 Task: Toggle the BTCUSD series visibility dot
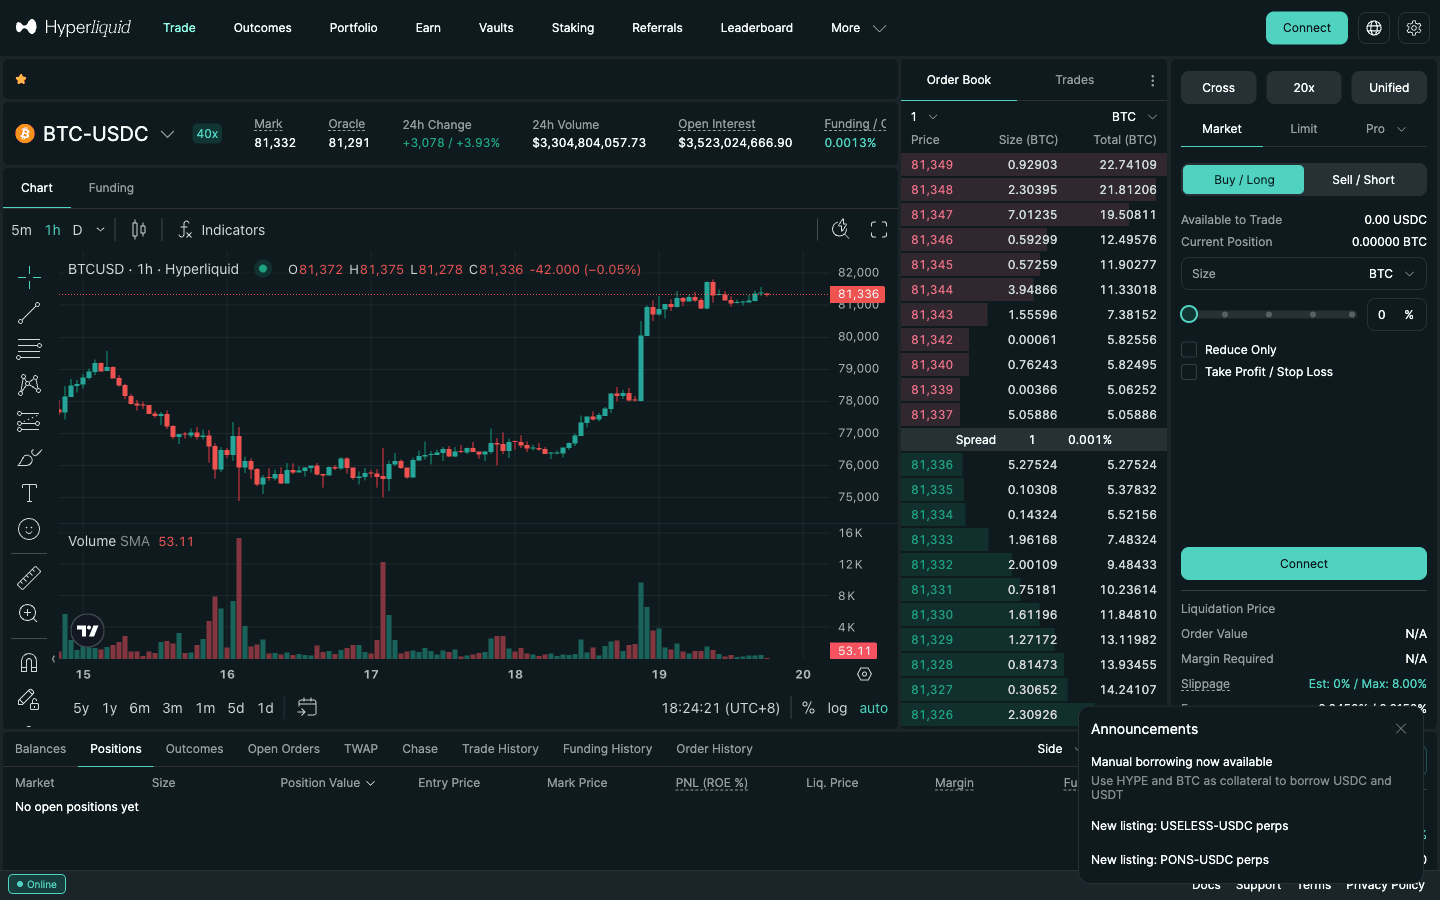pos(263,268)
